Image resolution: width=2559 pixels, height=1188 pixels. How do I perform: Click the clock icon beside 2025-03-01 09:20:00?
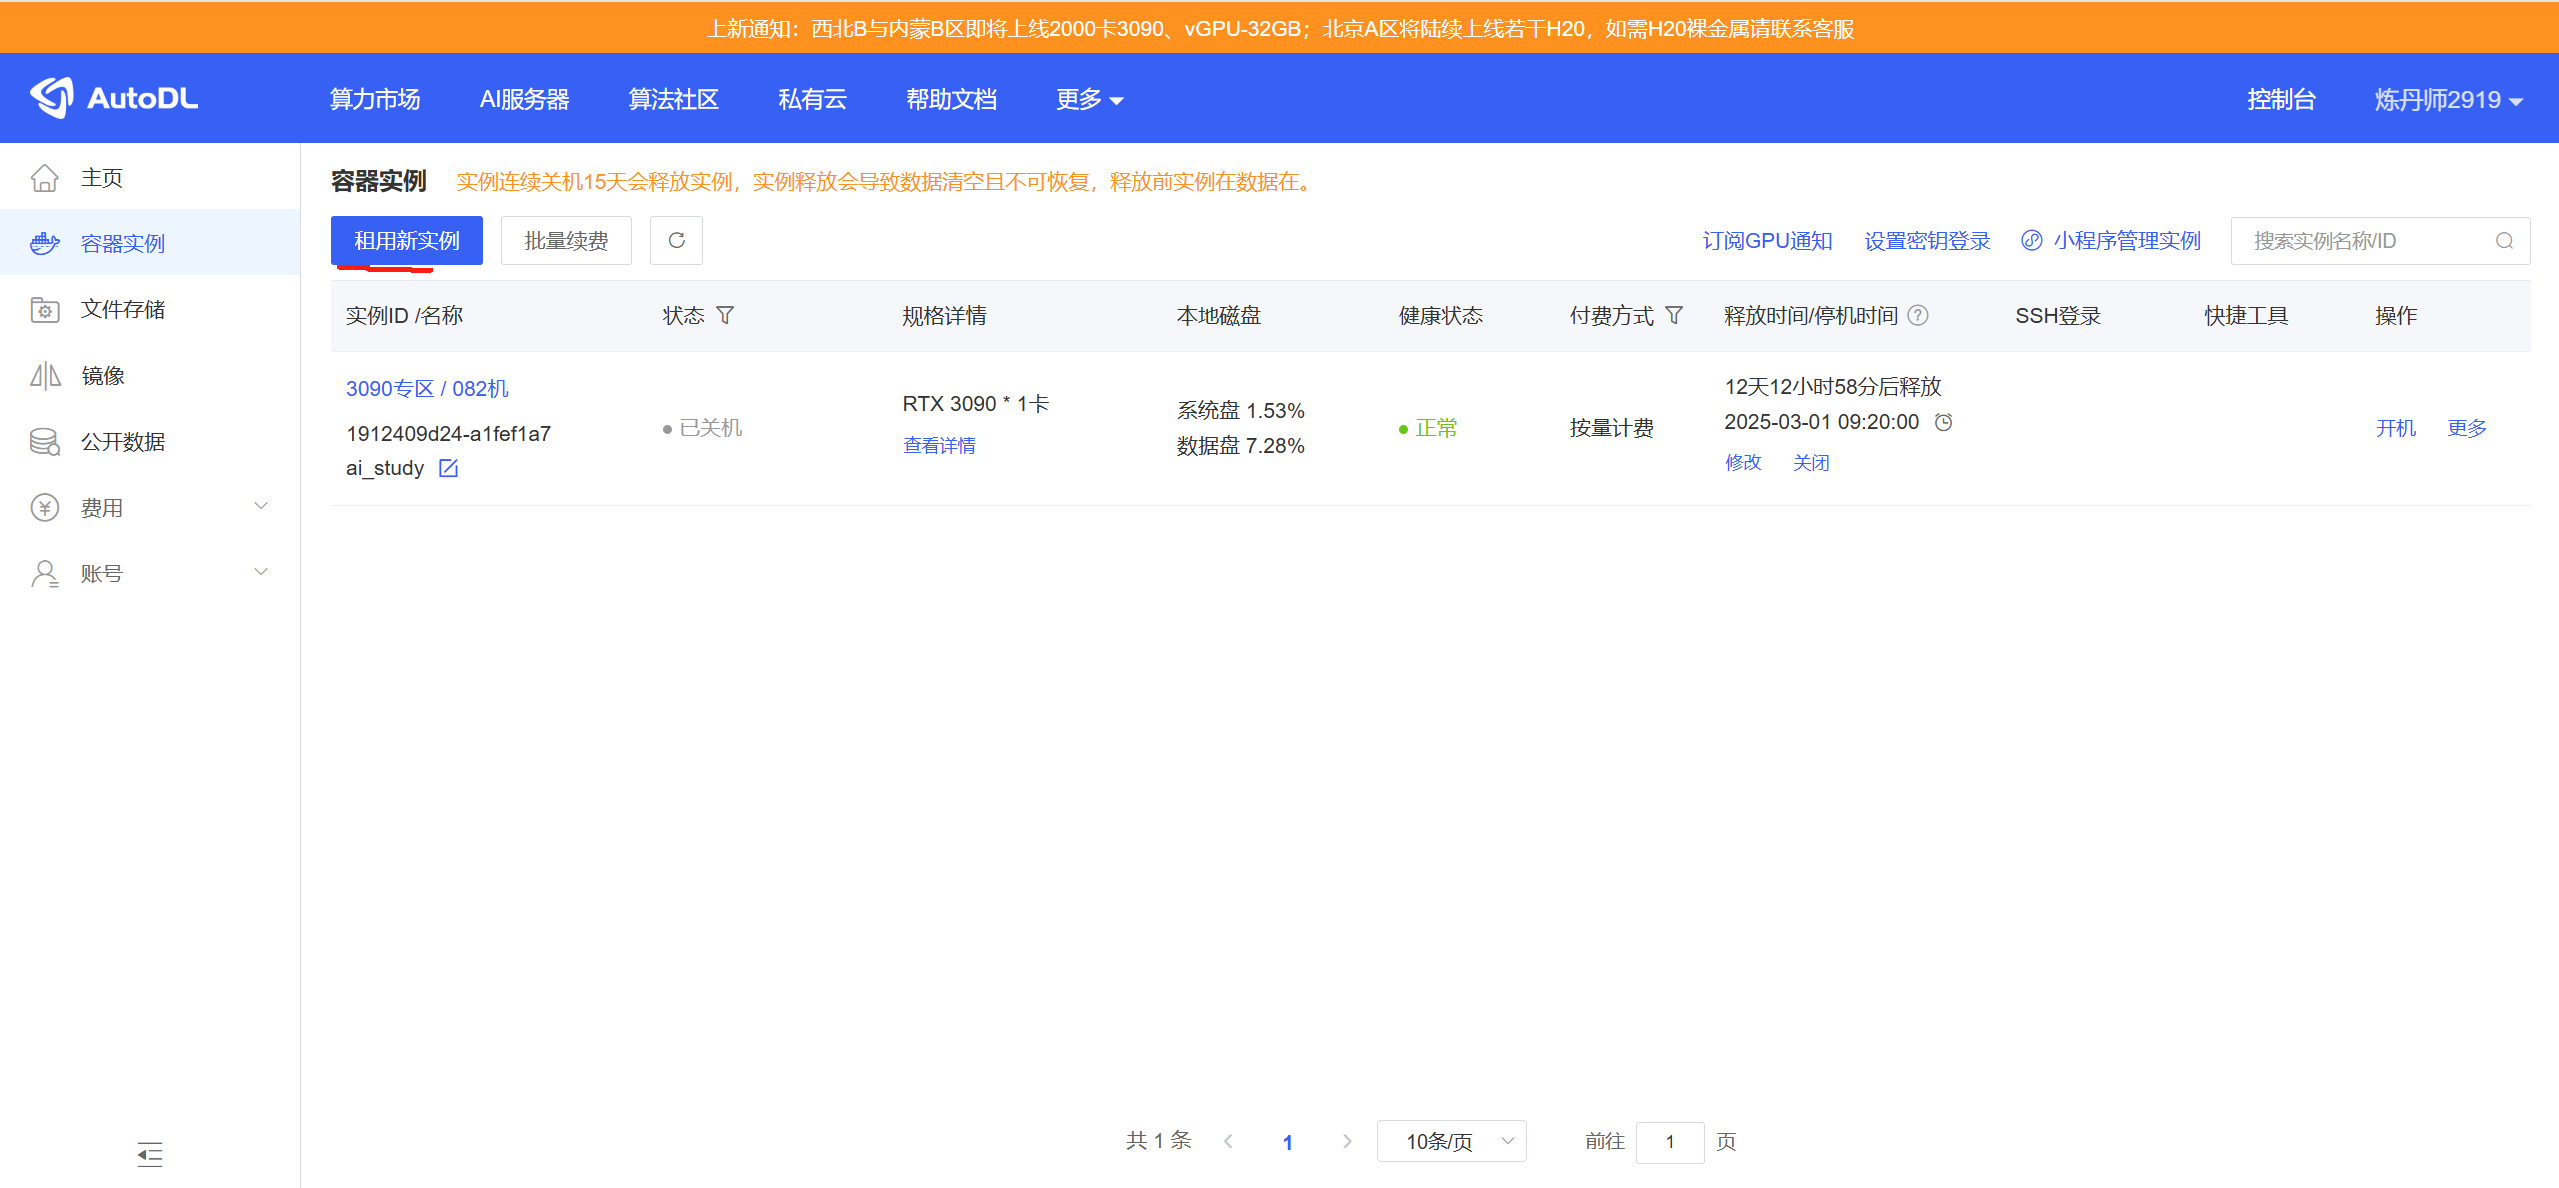tap(1943, 422)
